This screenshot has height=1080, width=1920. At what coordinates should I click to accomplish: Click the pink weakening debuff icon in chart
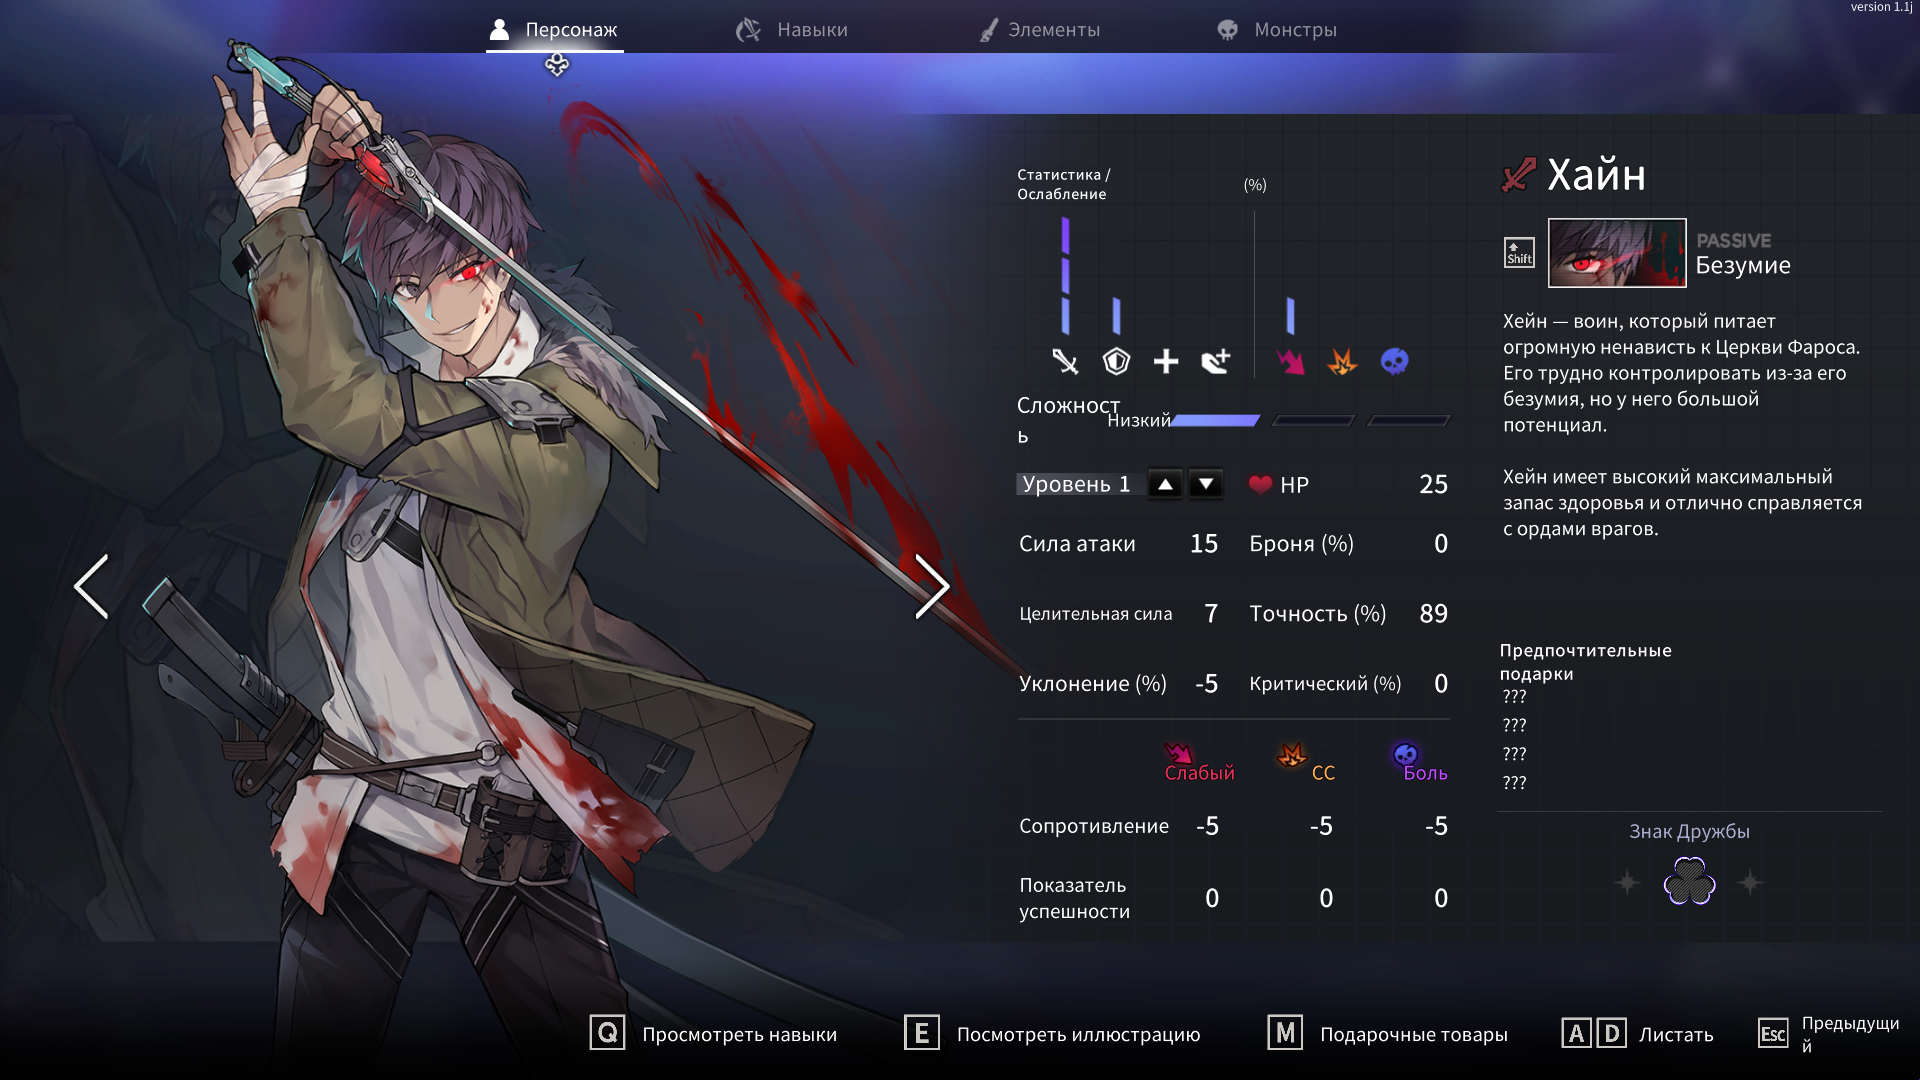point(1291,361)
